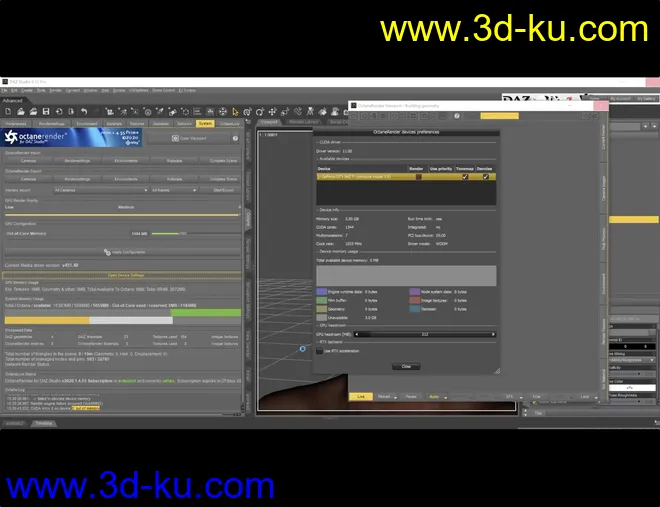660x507 pixels.
Task: Click the New scene file icon
Action: (8, 111)
